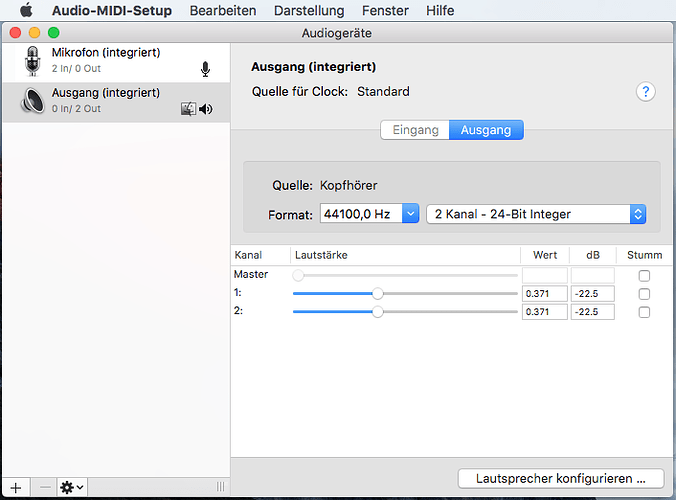Select the Ausgang (integriert) speaker device icon
Screen dimensions: 676x500
click(32, 101)
